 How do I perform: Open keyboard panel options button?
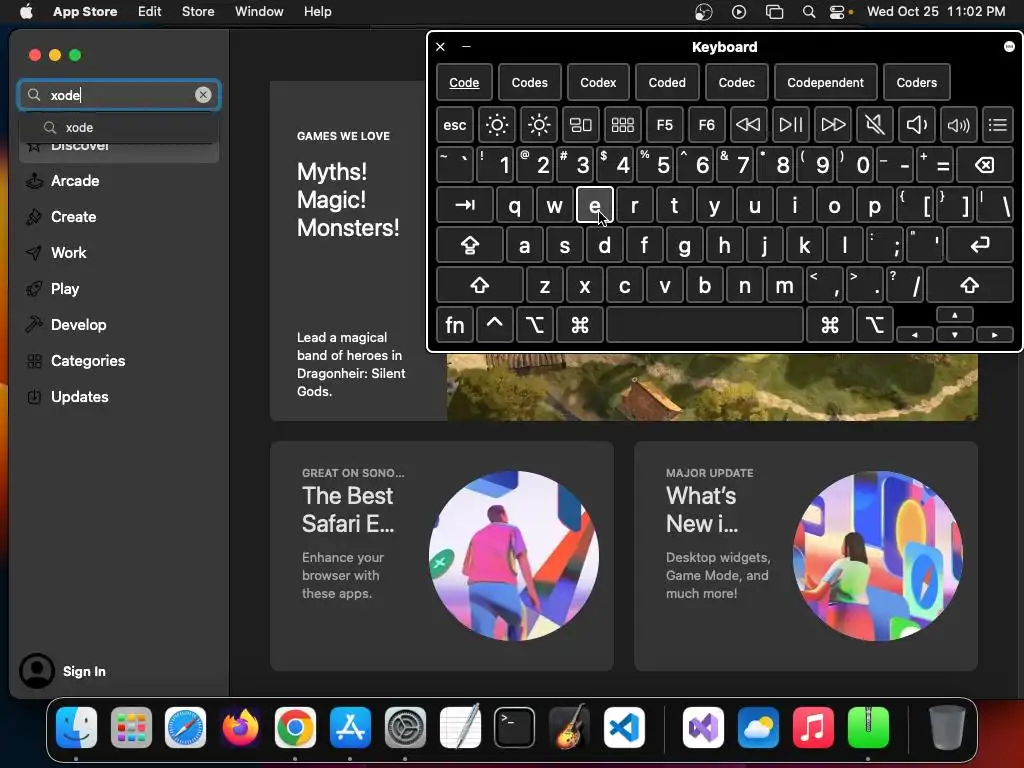tap(1009, 47)
